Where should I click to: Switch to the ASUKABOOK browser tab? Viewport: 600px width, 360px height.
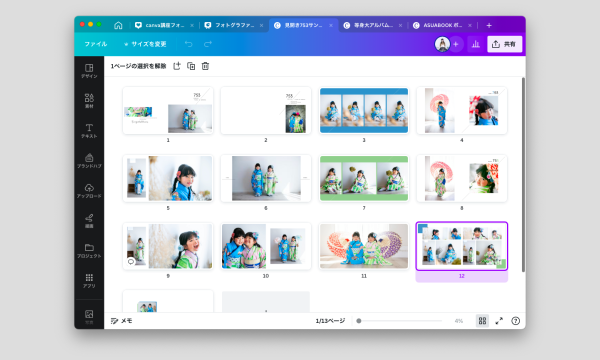pyautogui.click(x=442, y=25)
